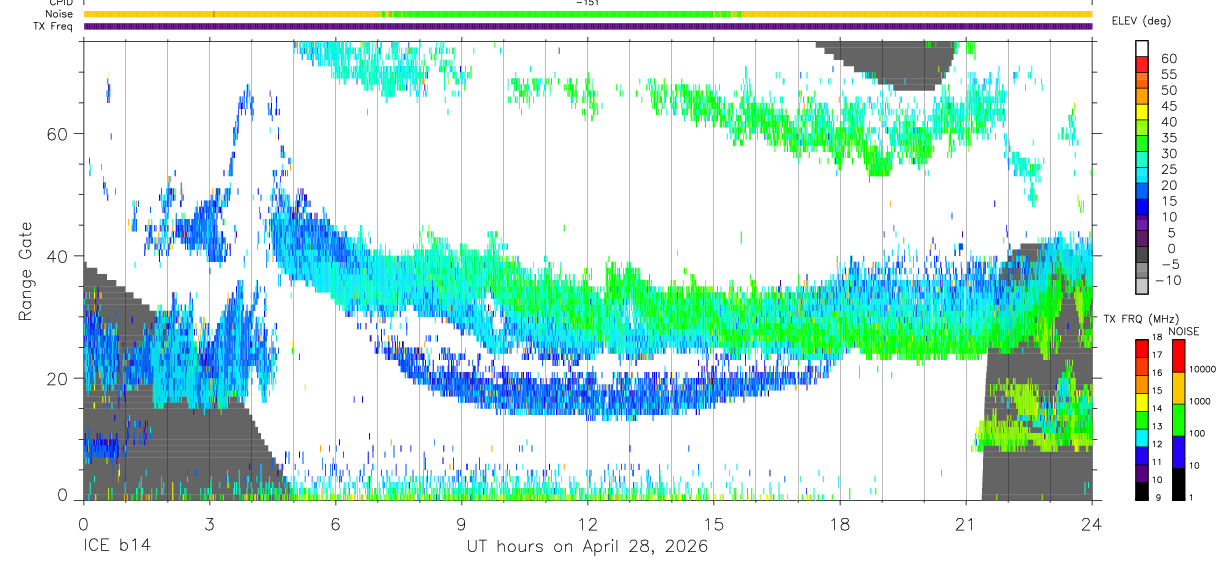Click the 'Range Gate' axis title
Viewport: 1228px width, 567px height.
coord(28,272)
